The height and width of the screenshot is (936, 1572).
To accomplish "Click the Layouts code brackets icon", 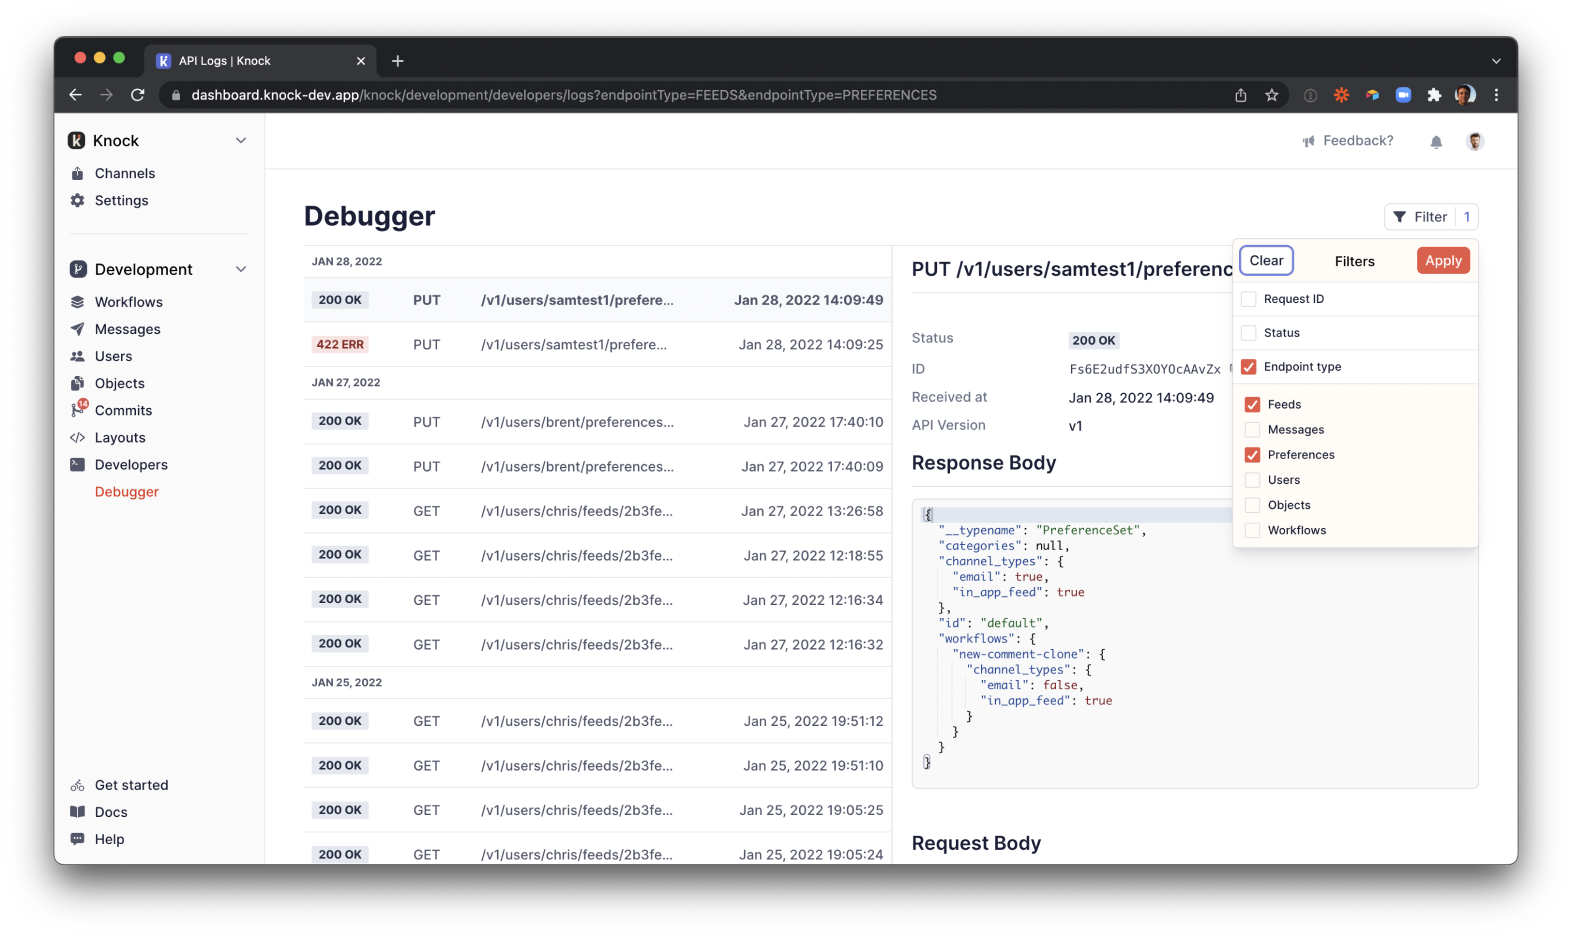I will pyautogui.click(x=77, y=438).
